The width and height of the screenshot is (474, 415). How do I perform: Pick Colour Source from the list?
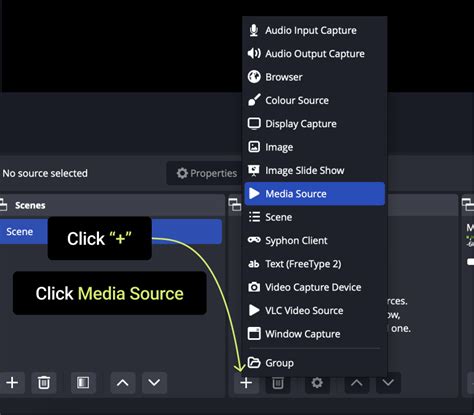315,100
